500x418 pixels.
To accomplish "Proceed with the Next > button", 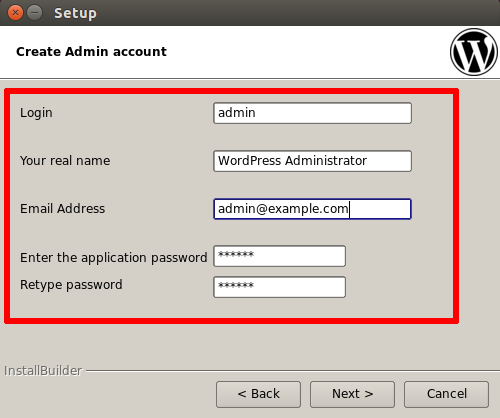I will point(352,394).
